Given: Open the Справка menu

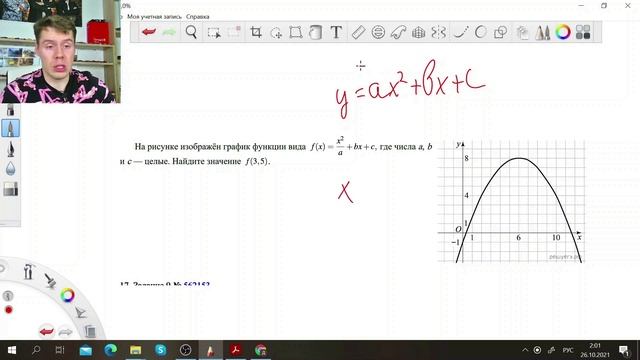Looking at the screenshot, I should pos(198,17).
